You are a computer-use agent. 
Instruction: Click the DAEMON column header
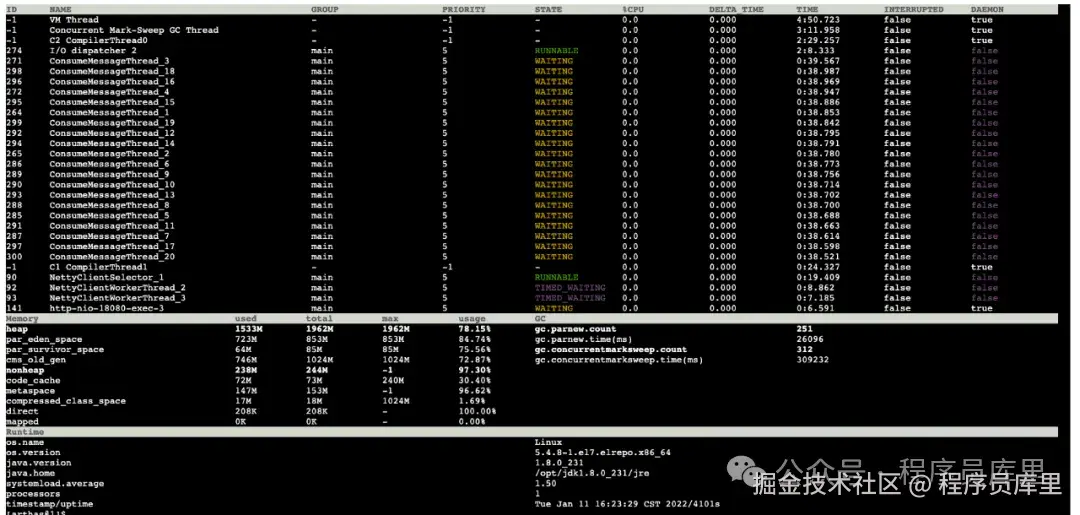click(x=987, y=10)
